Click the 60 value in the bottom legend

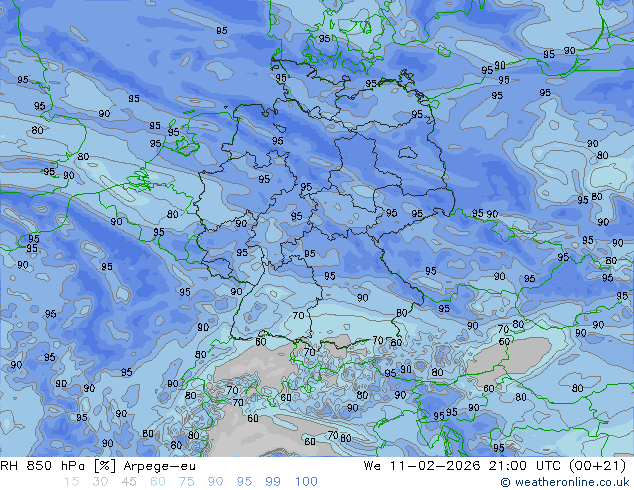tap(158, 482)
